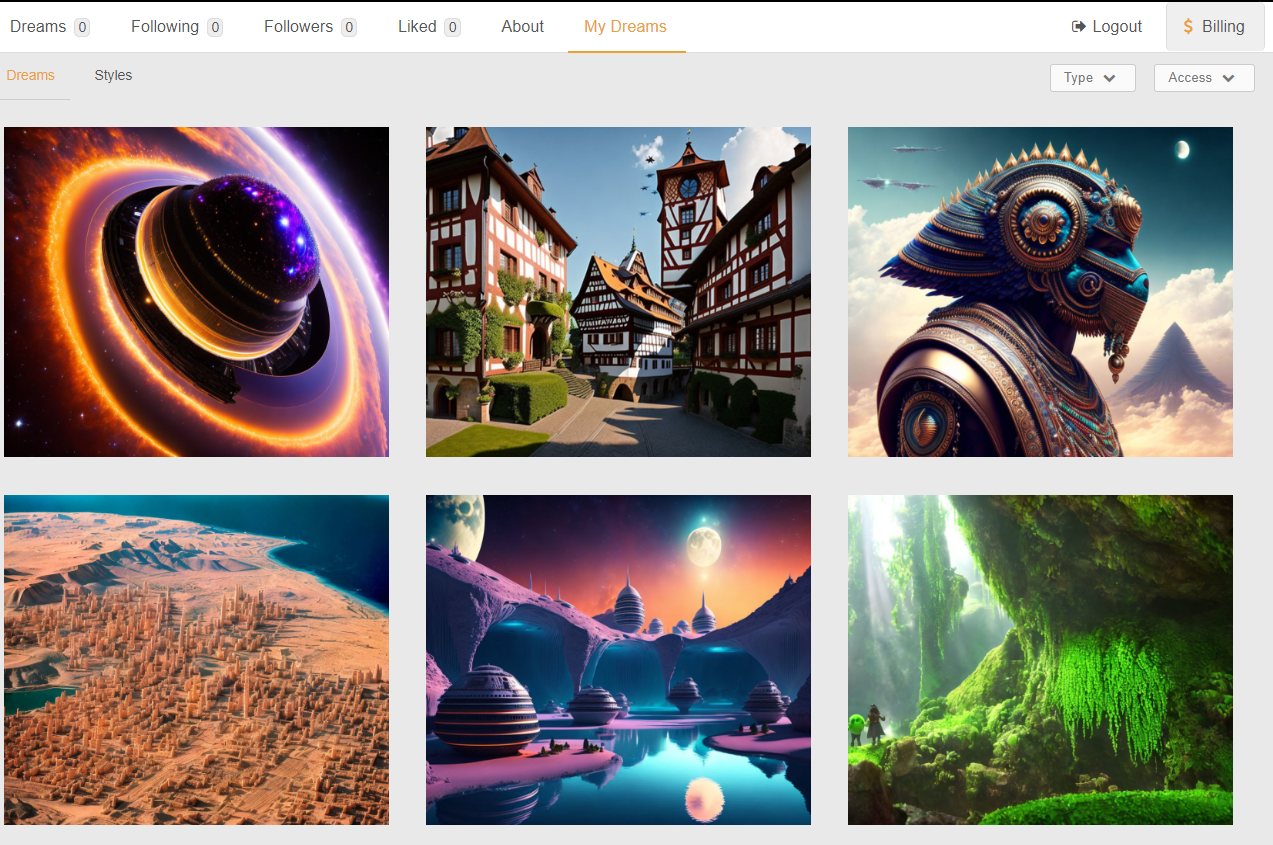Open the half-timbered village image
The height and width of the screenshot is (845, 1273).
(618, 292)
